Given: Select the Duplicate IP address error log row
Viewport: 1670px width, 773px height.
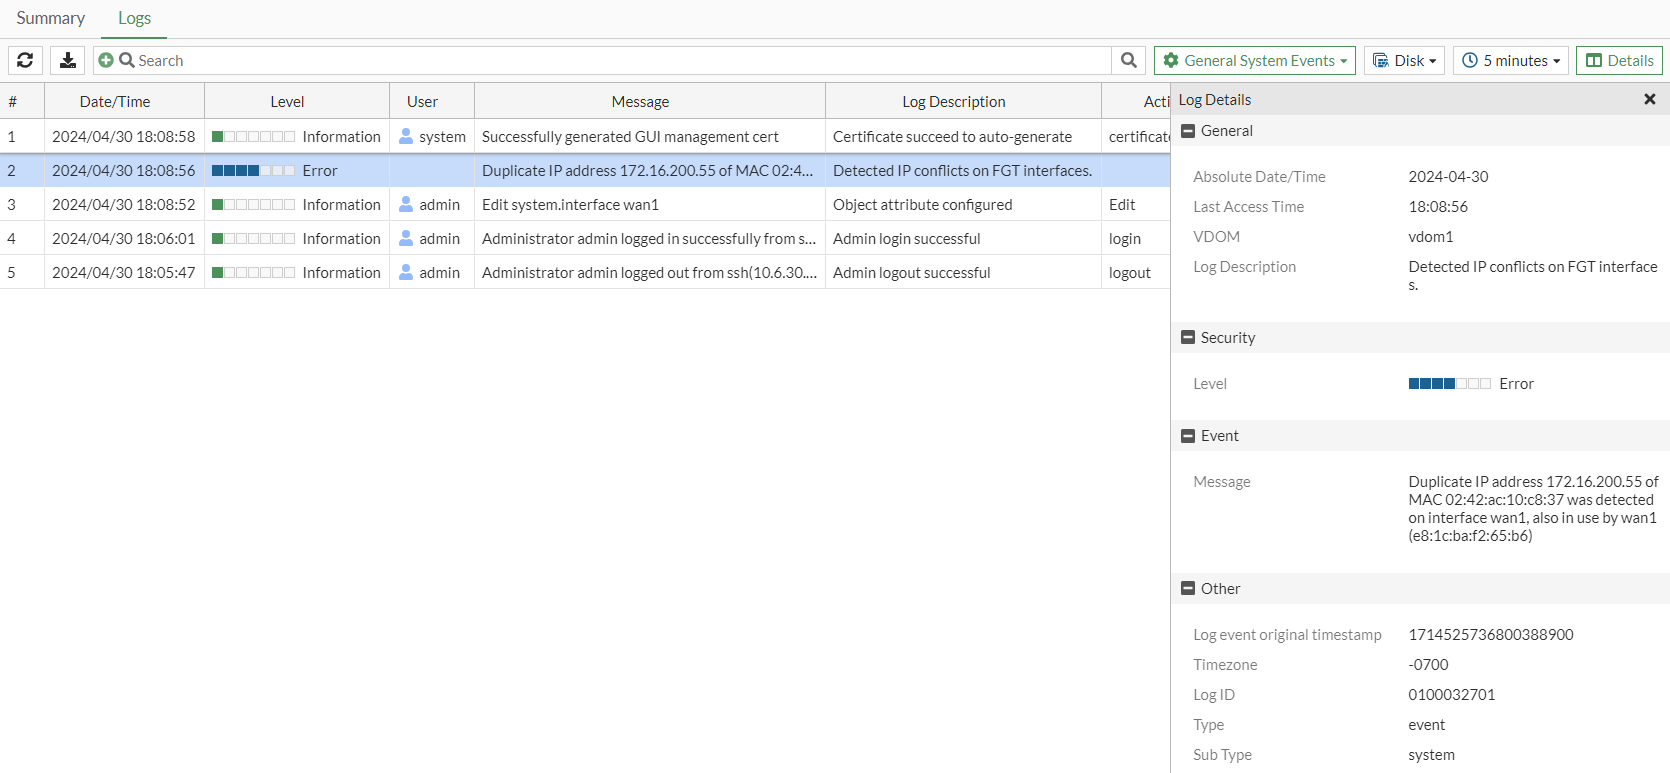Looking at the screenshot, I should (646, 170).
